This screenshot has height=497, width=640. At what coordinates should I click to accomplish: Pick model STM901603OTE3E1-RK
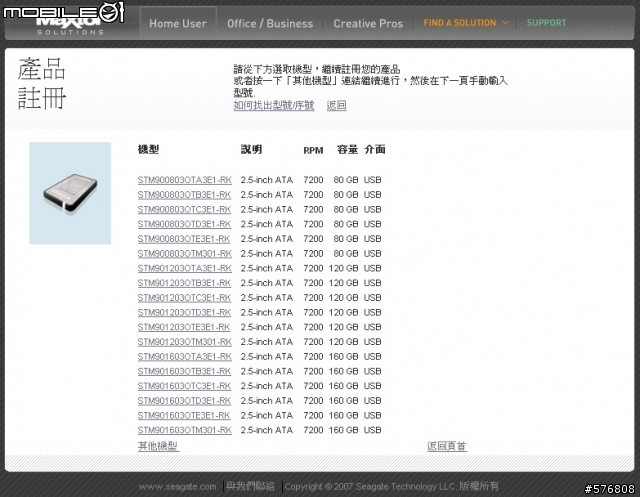(x=184, y=415)
